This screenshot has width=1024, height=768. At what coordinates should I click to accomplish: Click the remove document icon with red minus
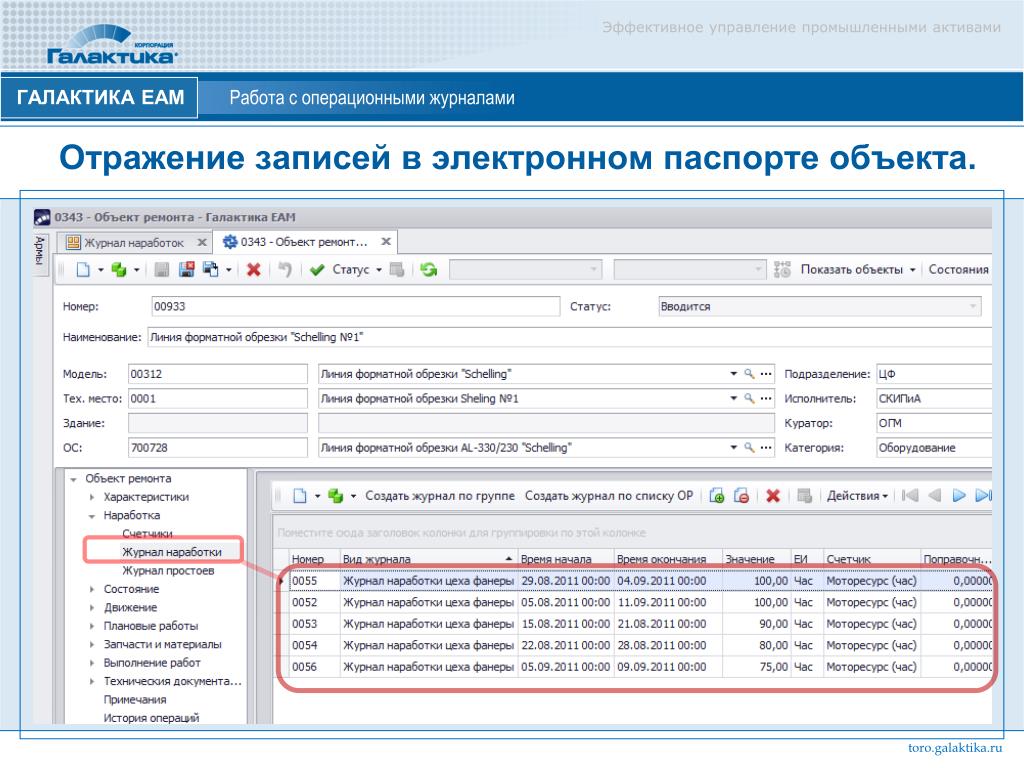pos(741,496)
